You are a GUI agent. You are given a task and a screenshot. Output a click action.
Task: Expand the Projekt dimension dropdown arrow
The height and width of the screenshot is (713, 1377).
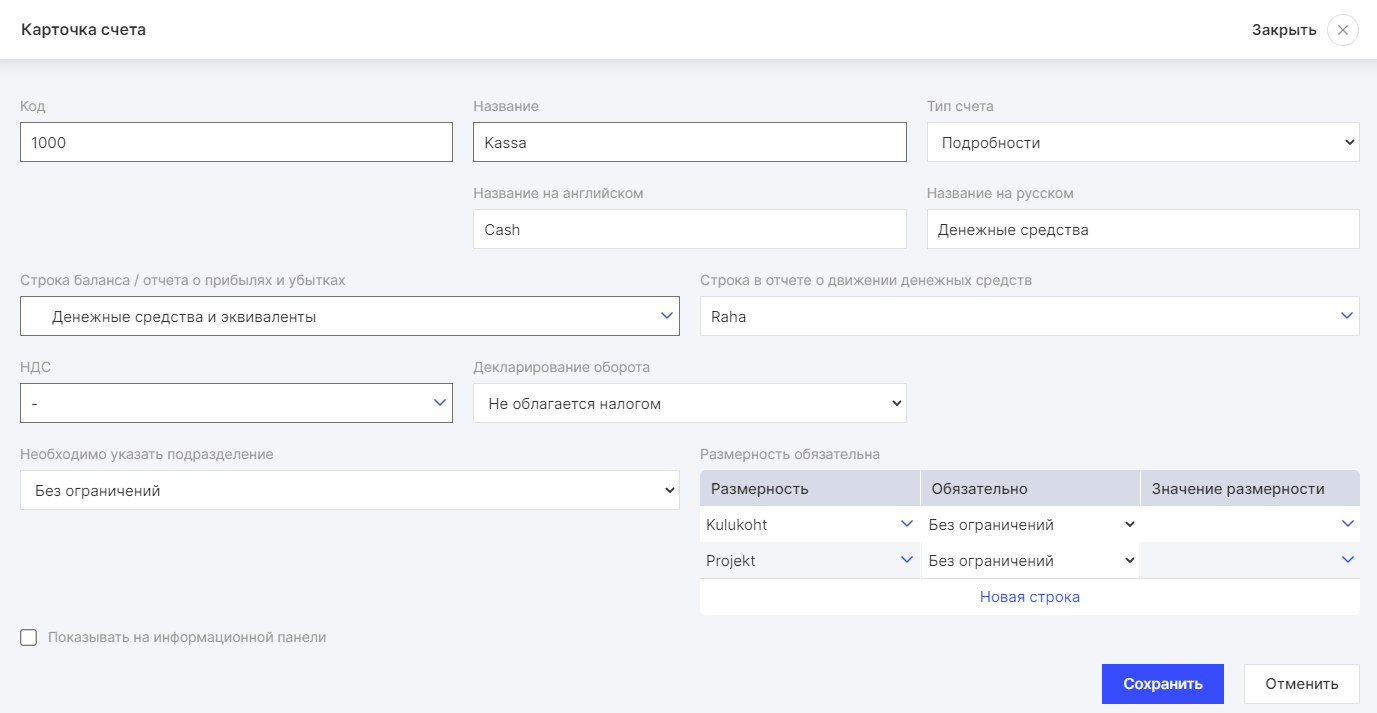[x=906, y=560]
